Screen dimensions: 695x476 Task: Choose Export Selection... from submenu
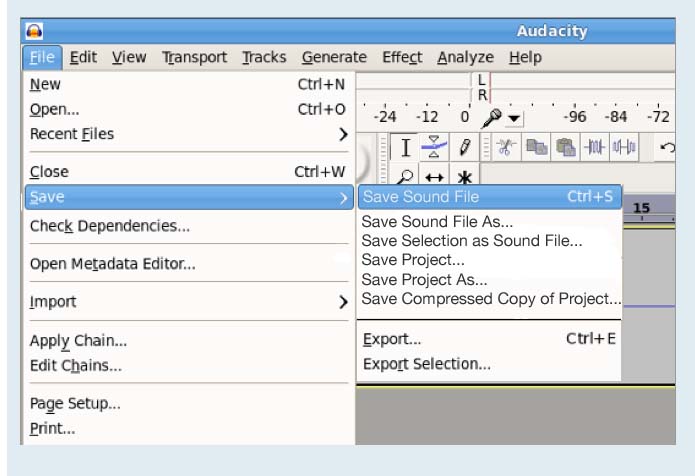[426, 364]
